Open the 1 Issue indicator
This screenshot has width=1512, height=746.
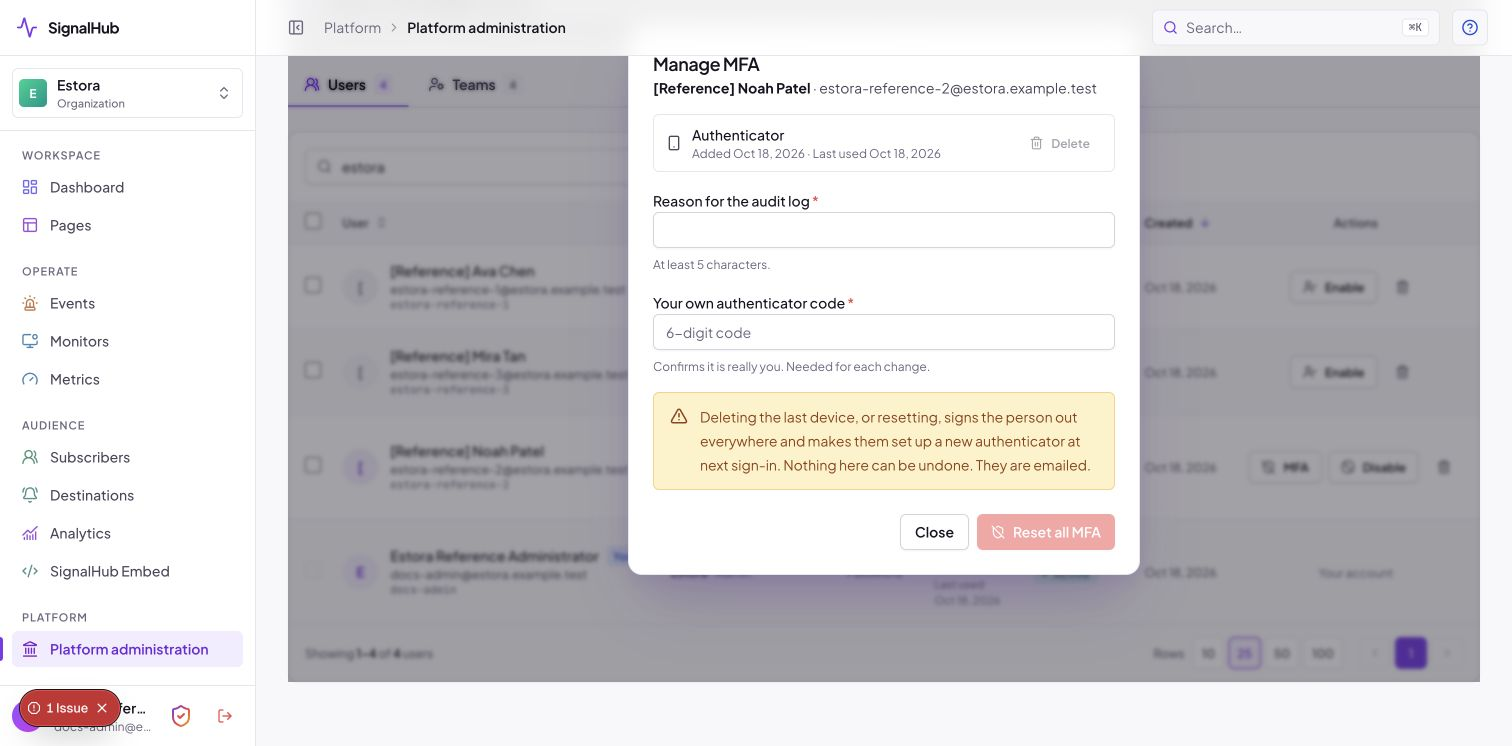pos(58,708)
